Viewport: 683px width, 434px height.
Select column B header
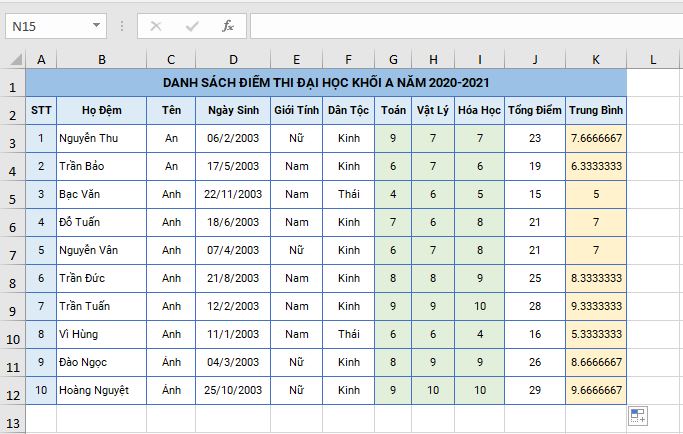click(101, 59)
